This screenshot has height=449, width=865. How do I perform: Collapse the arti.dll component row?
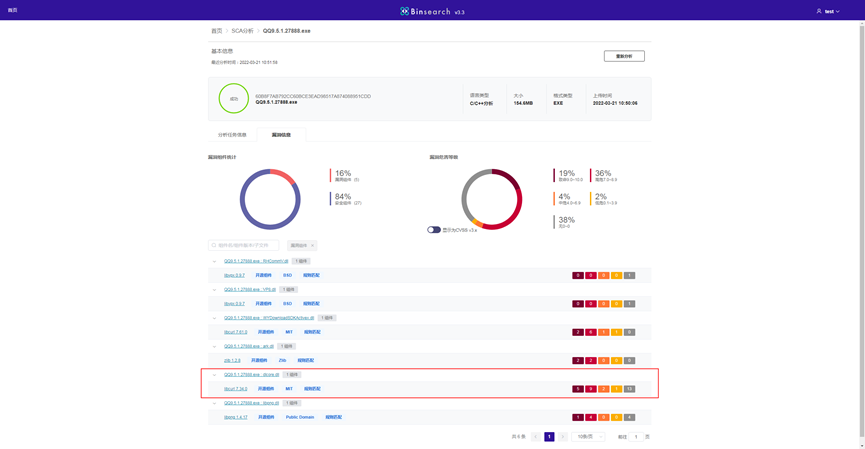coord(214,346)
